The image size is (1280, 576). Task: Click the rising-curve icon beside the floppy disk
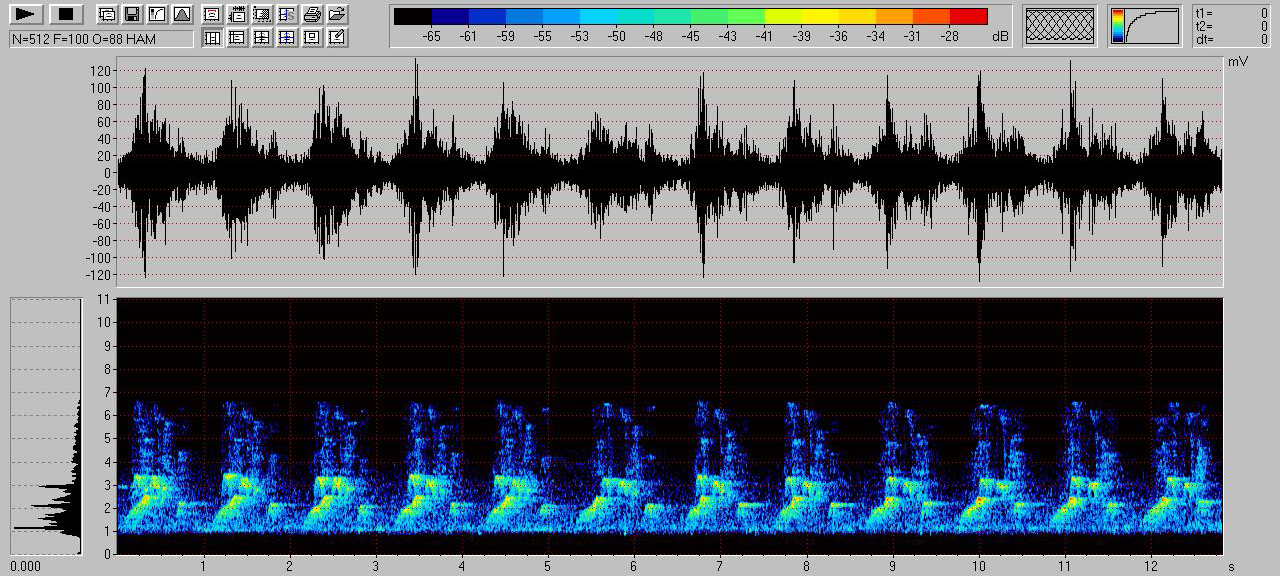pyautogui.click(x=156, y=14)
